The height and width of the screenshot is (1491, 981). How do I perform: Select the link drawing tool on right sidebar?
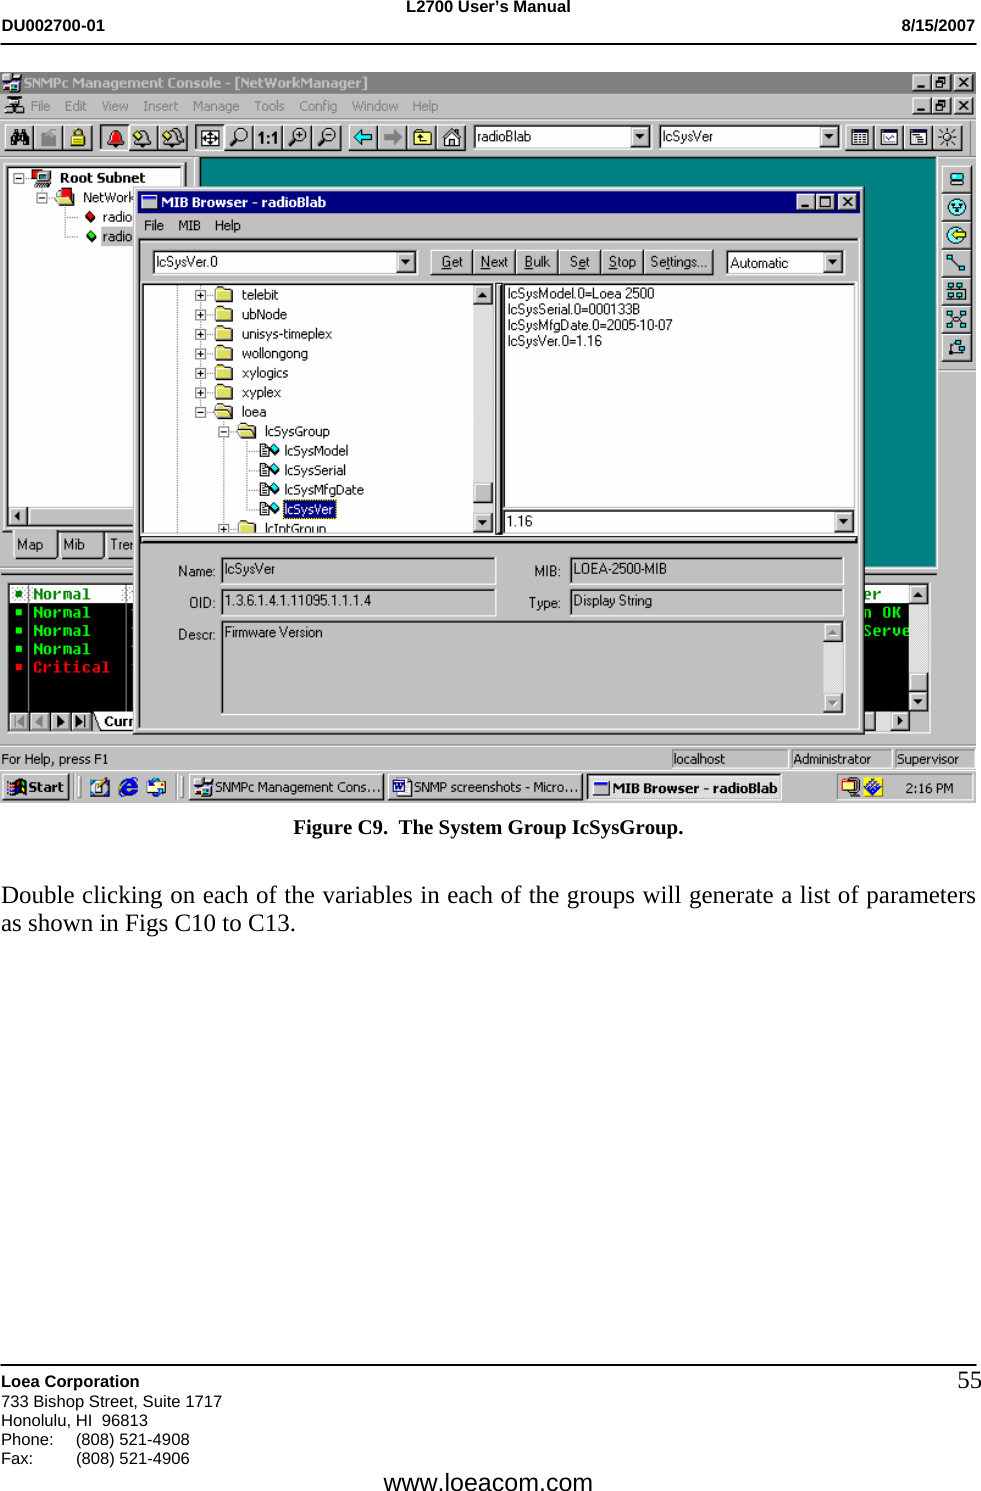(x=957, y=261)
